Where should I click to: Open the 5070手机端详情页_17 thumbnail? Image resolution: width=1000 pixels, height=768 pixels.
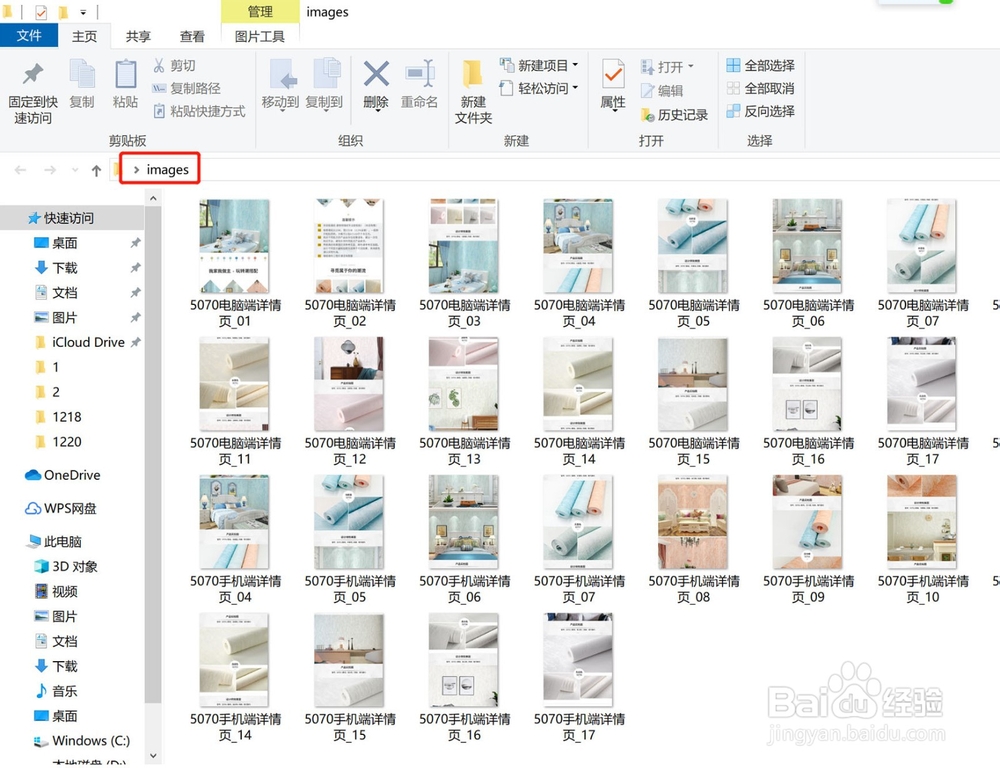click(x=577, y=657)
